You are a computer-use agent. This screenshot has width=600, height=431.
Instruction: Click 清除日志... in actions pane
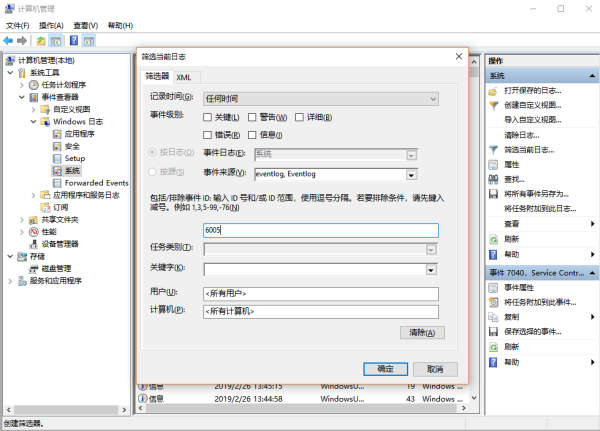coord(522,135)
